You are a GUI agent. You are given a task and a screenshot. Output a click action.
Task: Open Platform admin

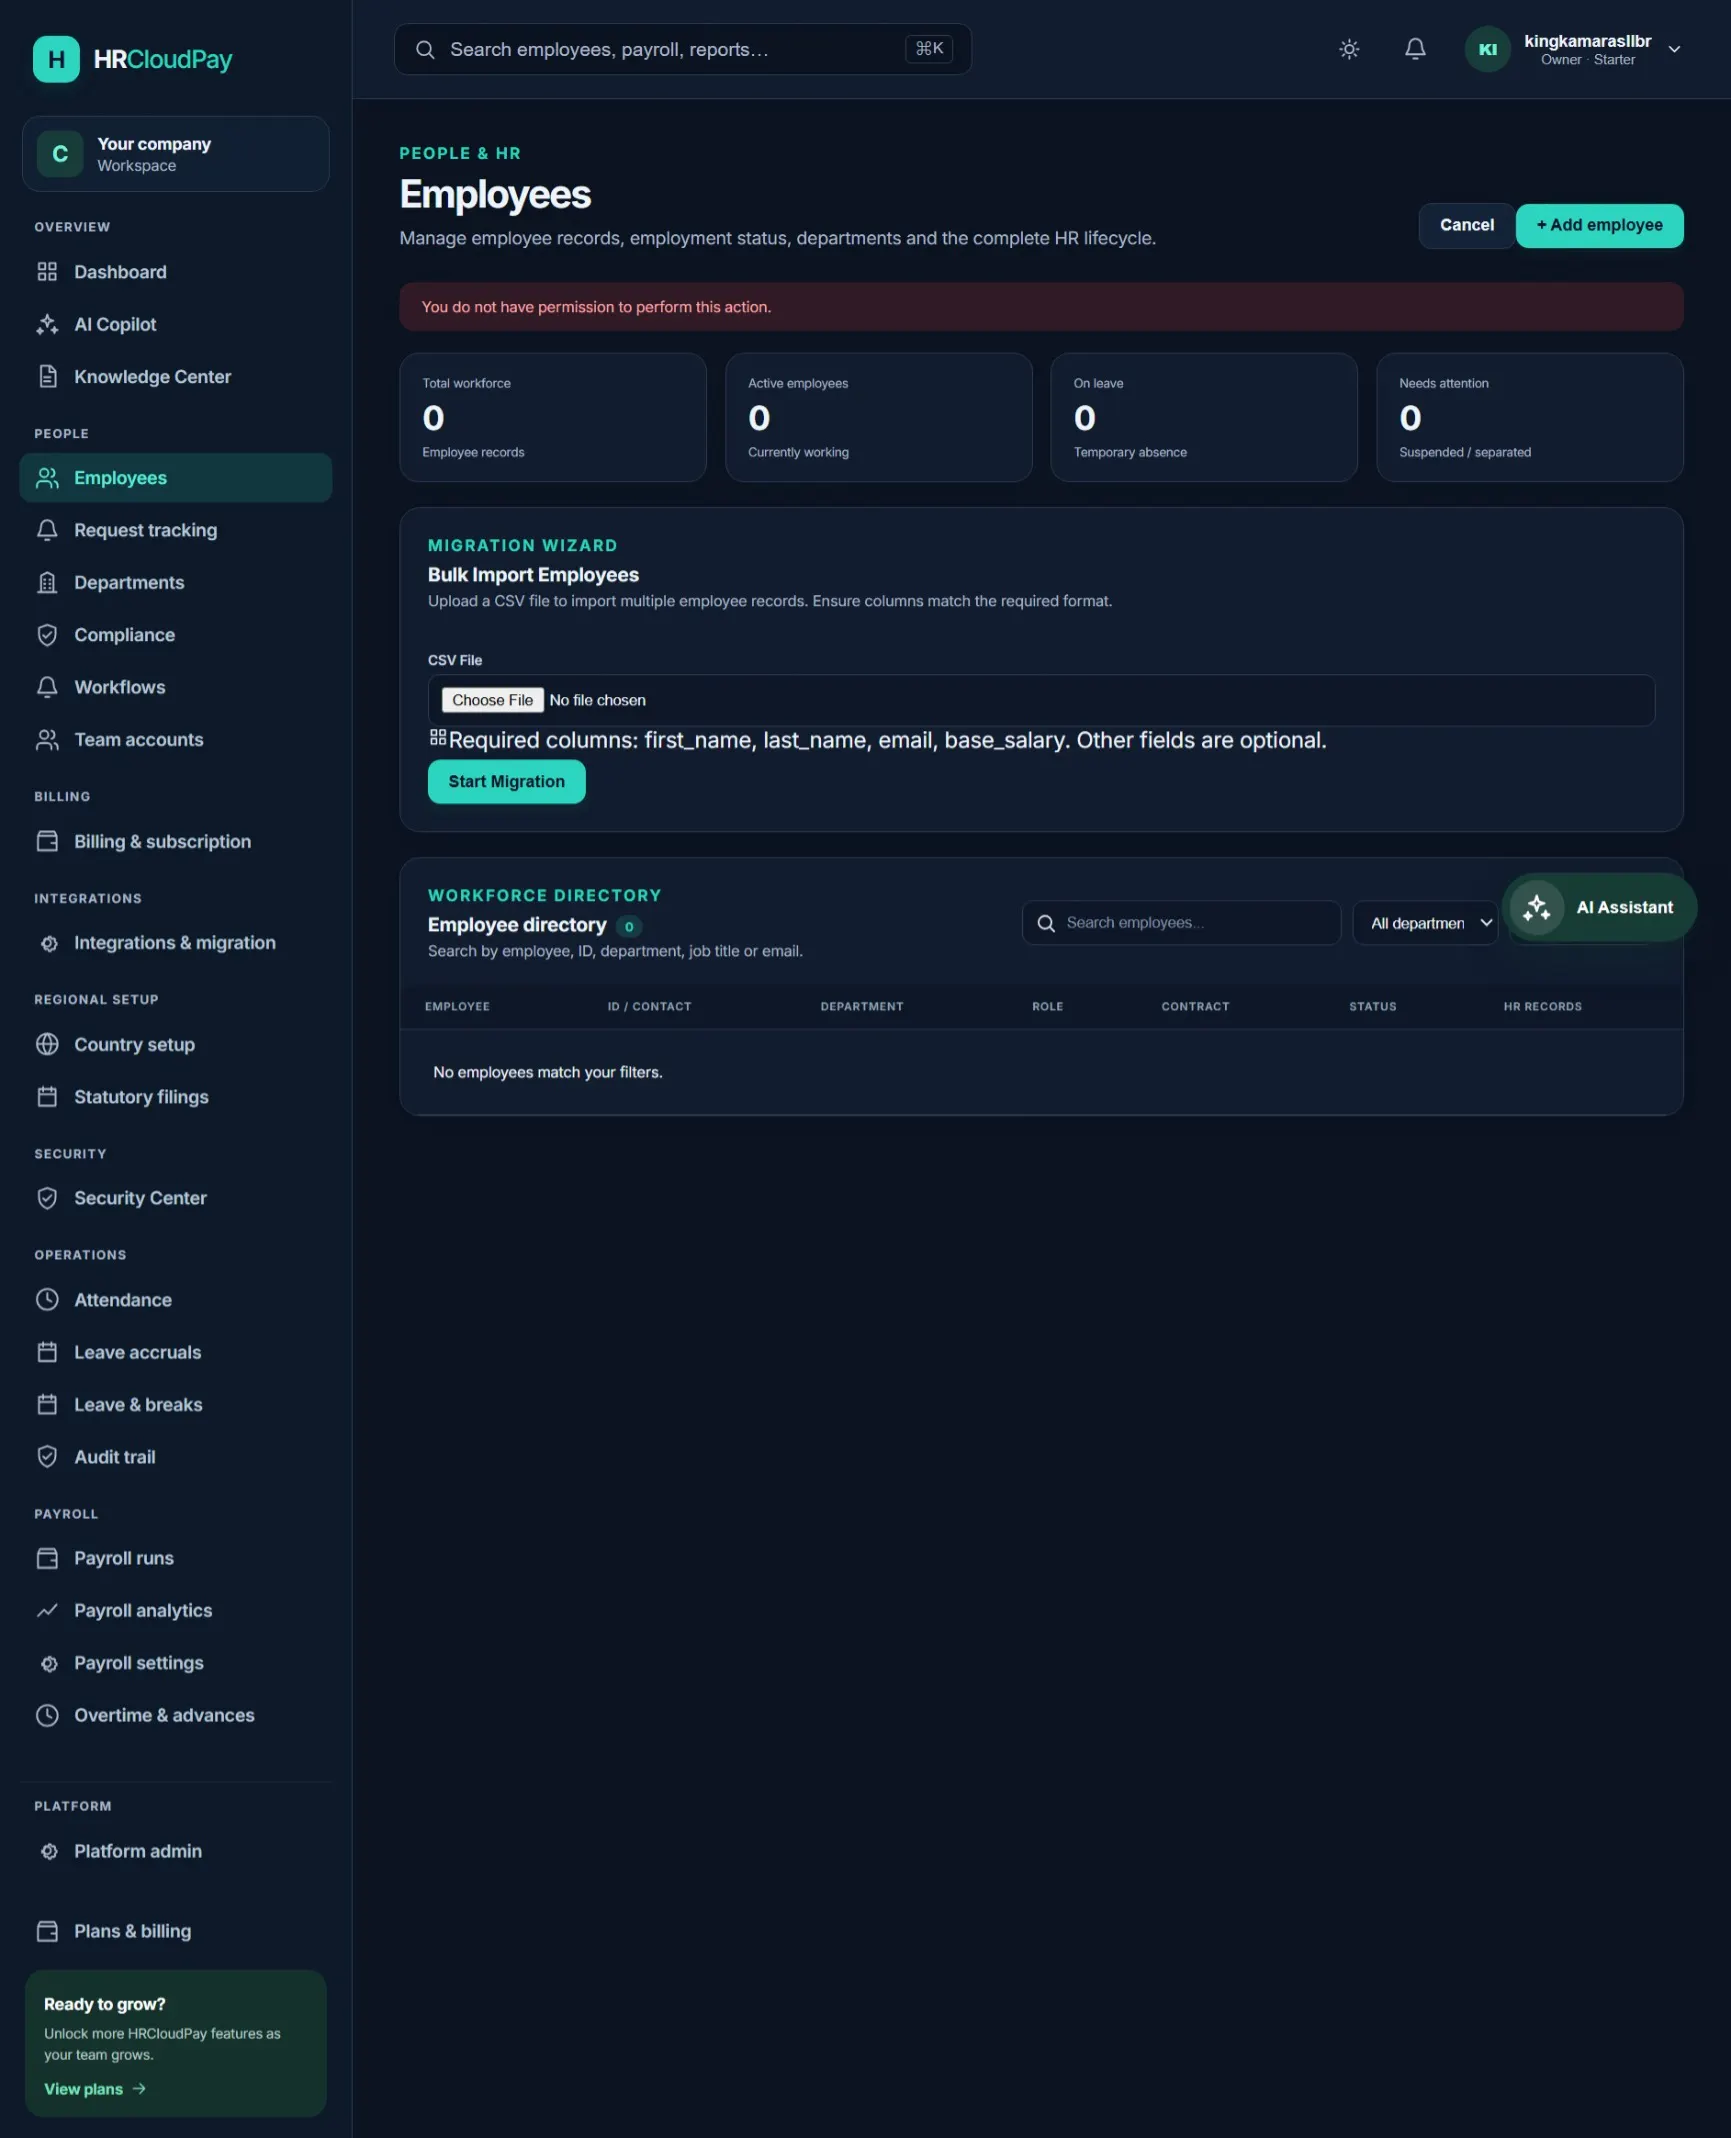(x=176, y=1851)
